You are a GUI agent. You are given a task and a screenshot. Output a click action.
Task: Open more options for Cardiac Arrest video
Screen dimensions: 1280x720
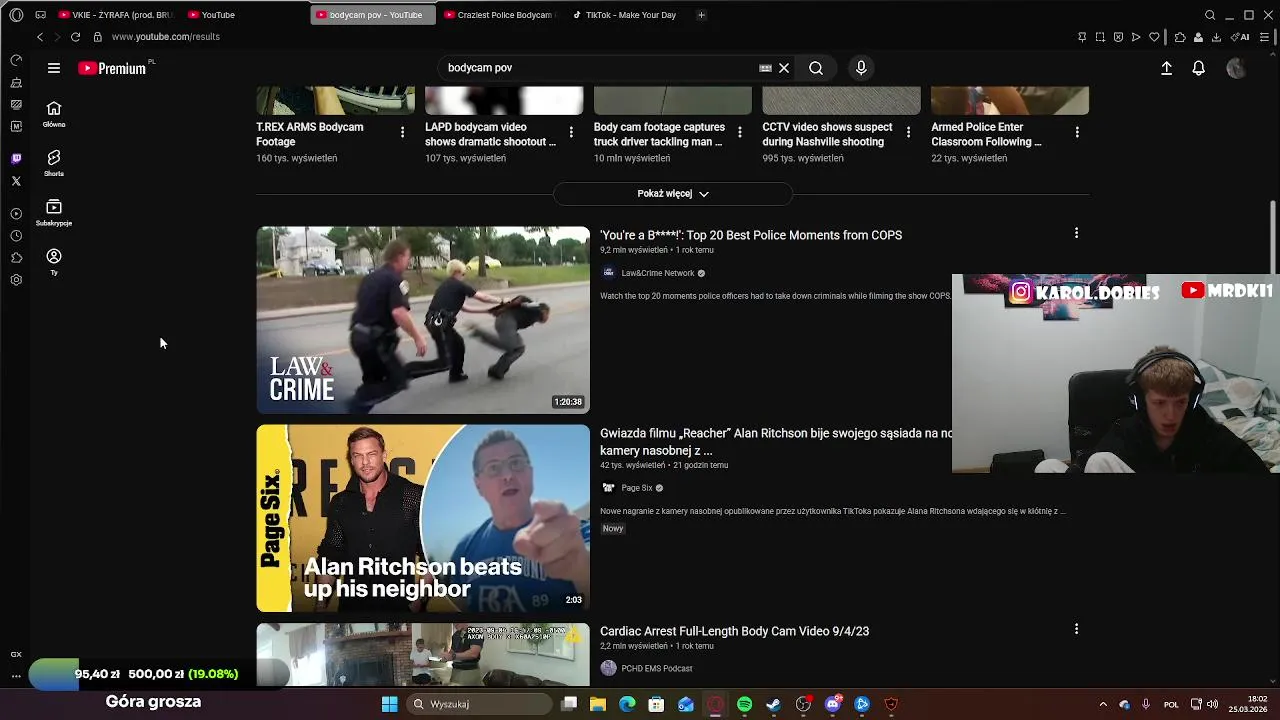(x=1076, y=629)
